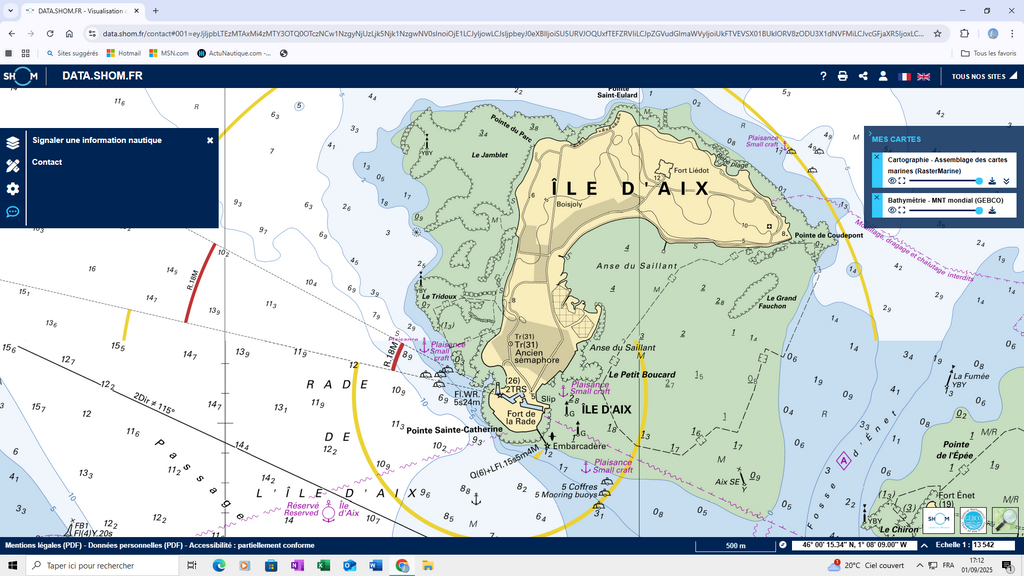Toggle visibility of Cartographie RasterMarine layer
This screenshot has height=576, width=1024.
(x=892, y=181)
